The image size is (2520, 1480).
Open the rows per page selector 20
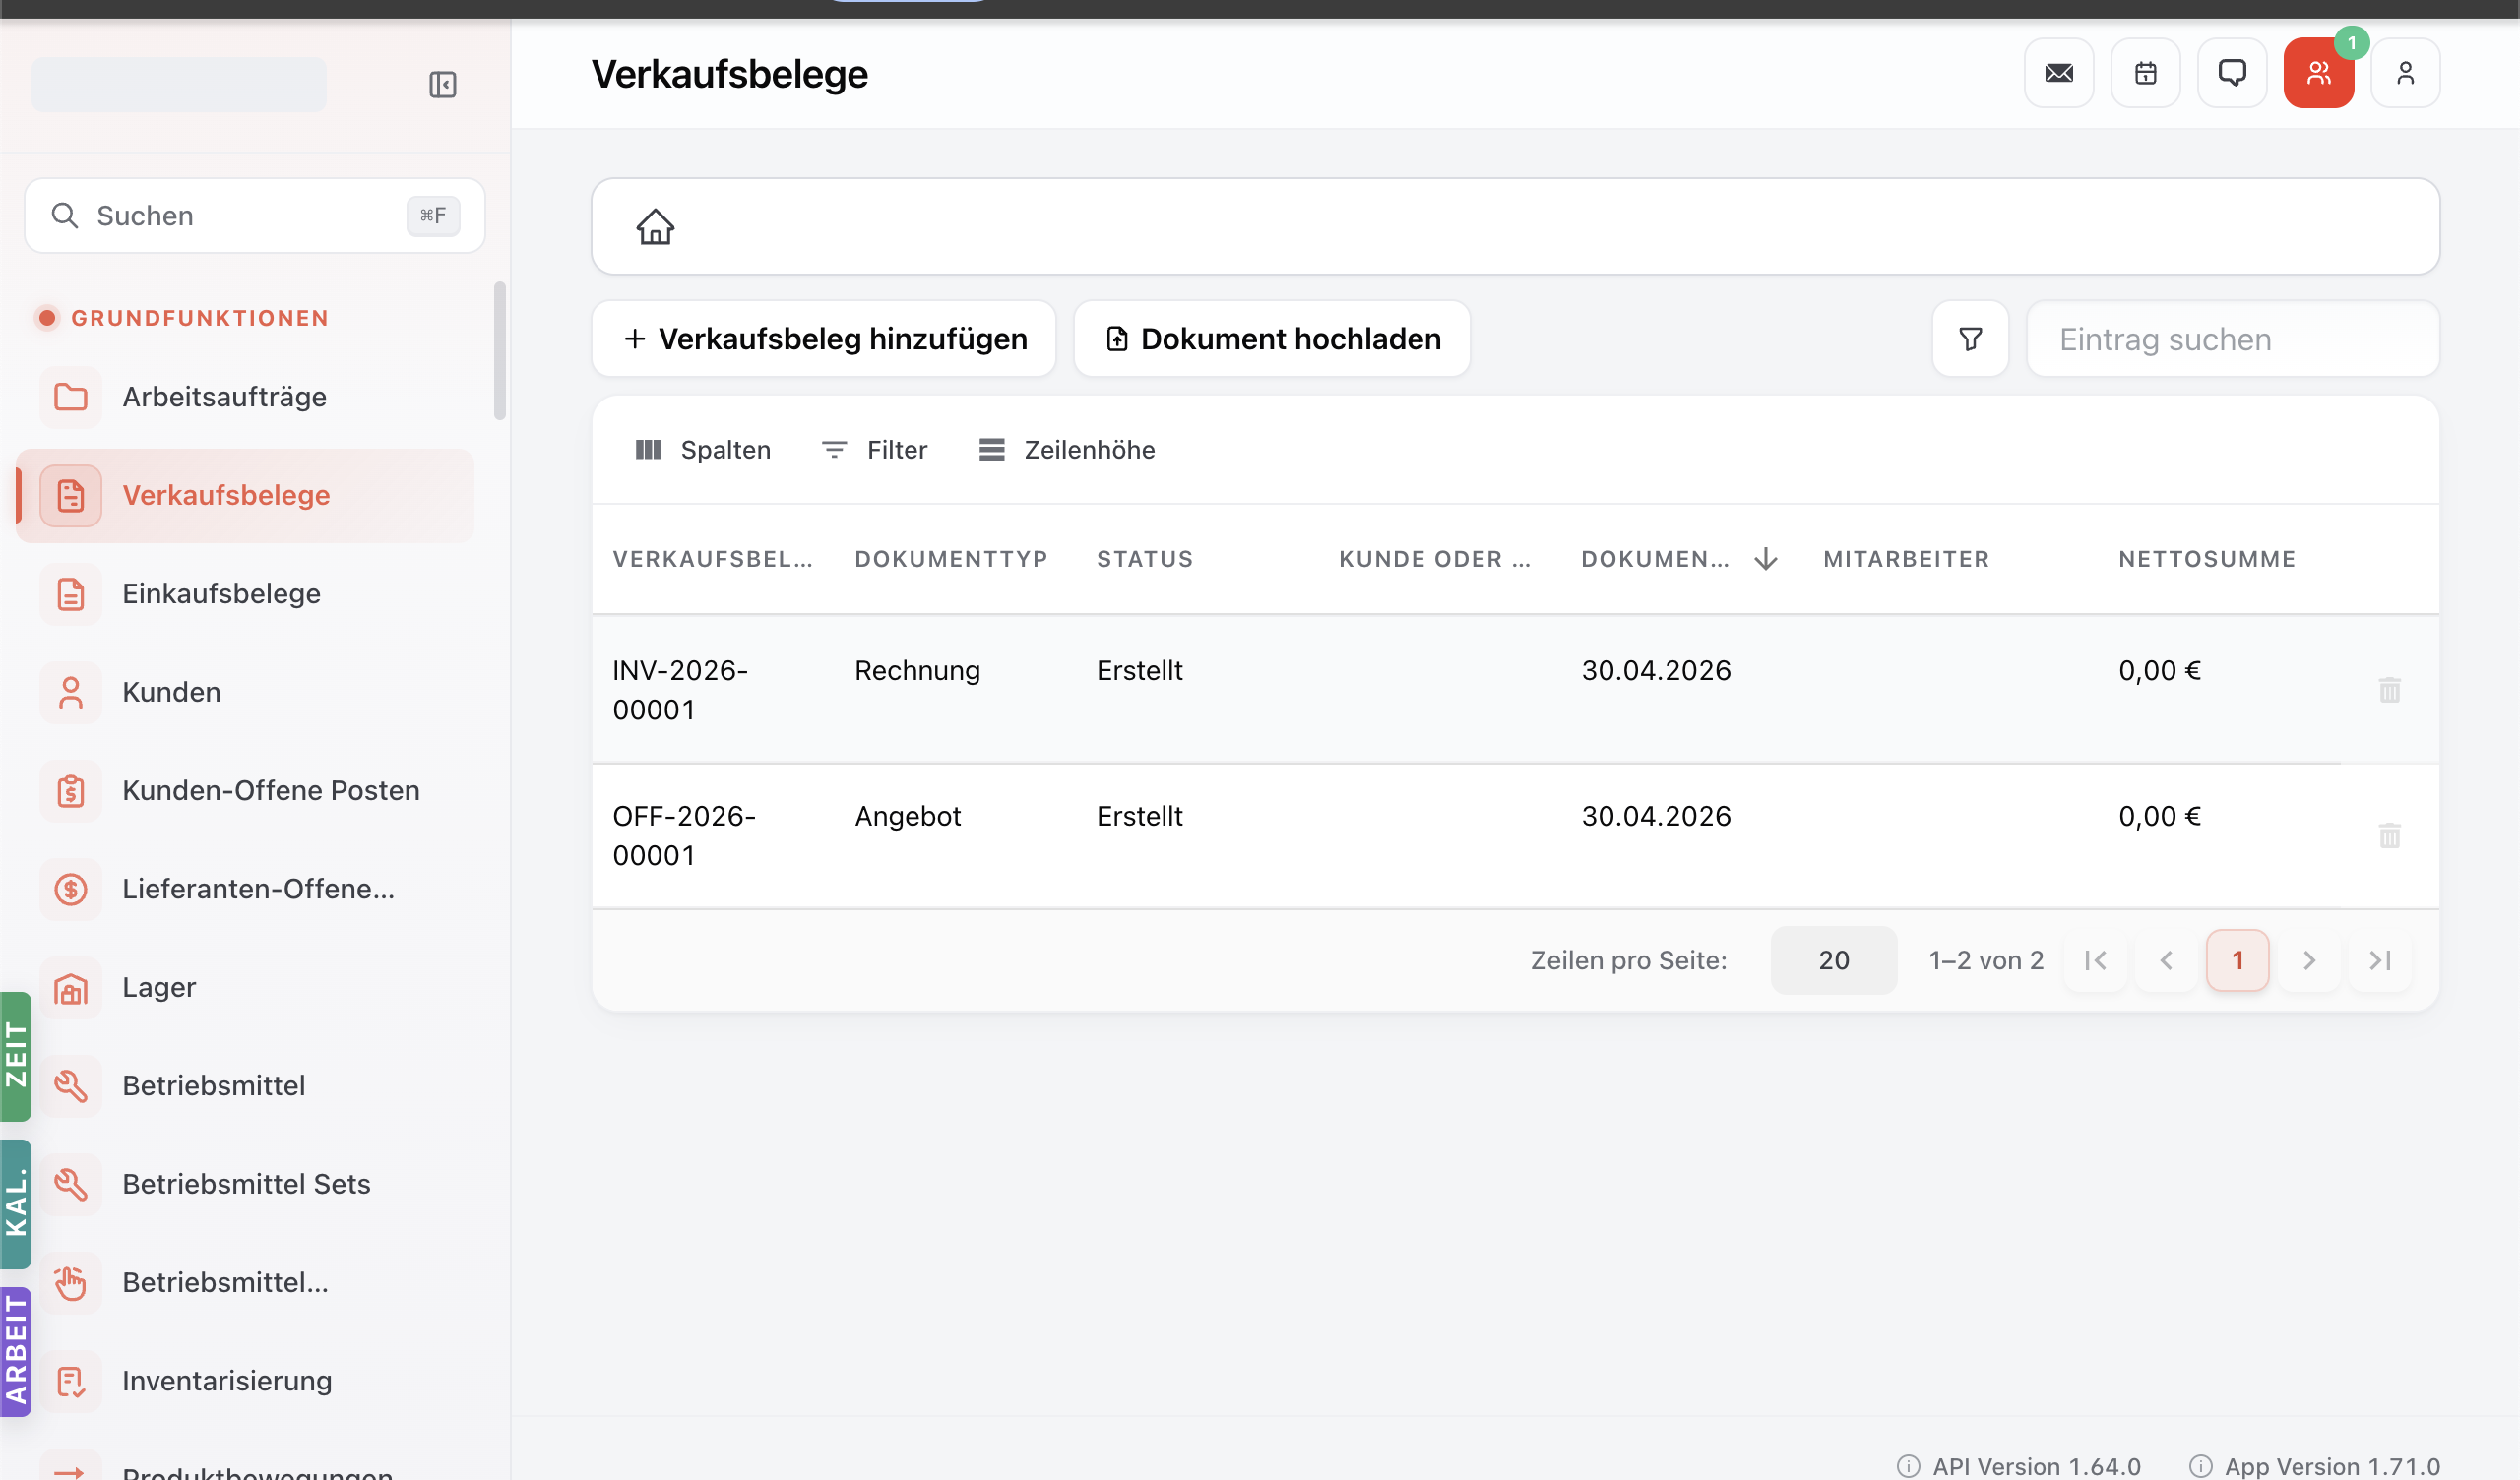pos(1833,960)
